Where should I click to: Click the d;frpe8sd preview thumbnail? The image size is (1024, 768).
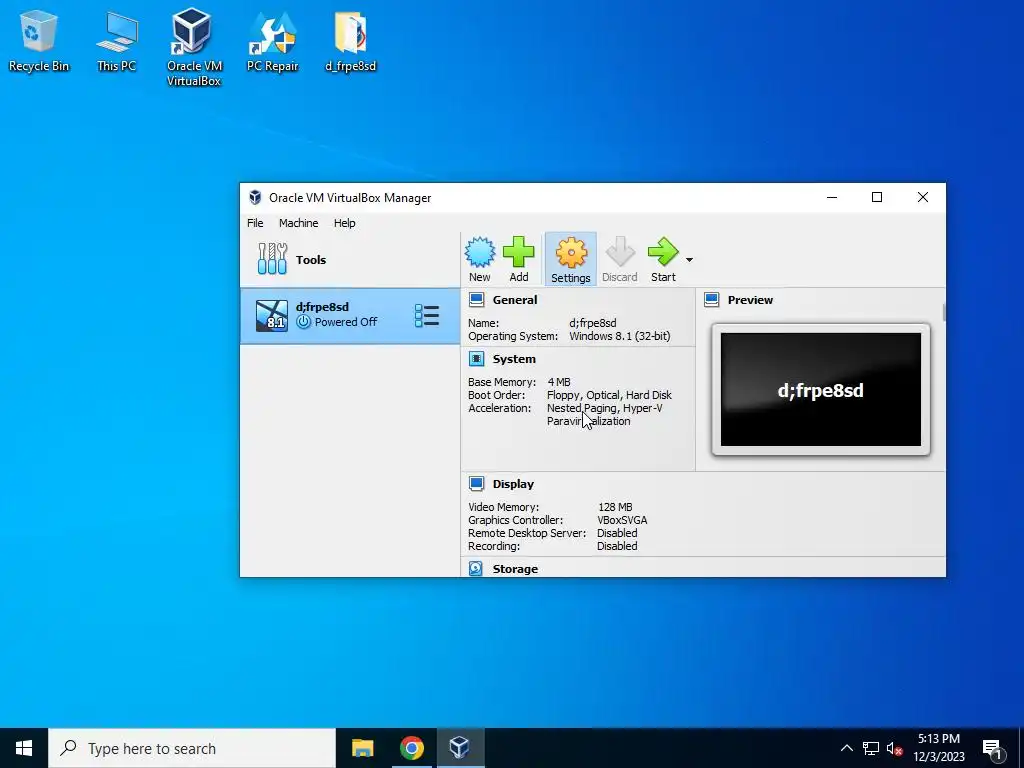click(x=821, y=390)
